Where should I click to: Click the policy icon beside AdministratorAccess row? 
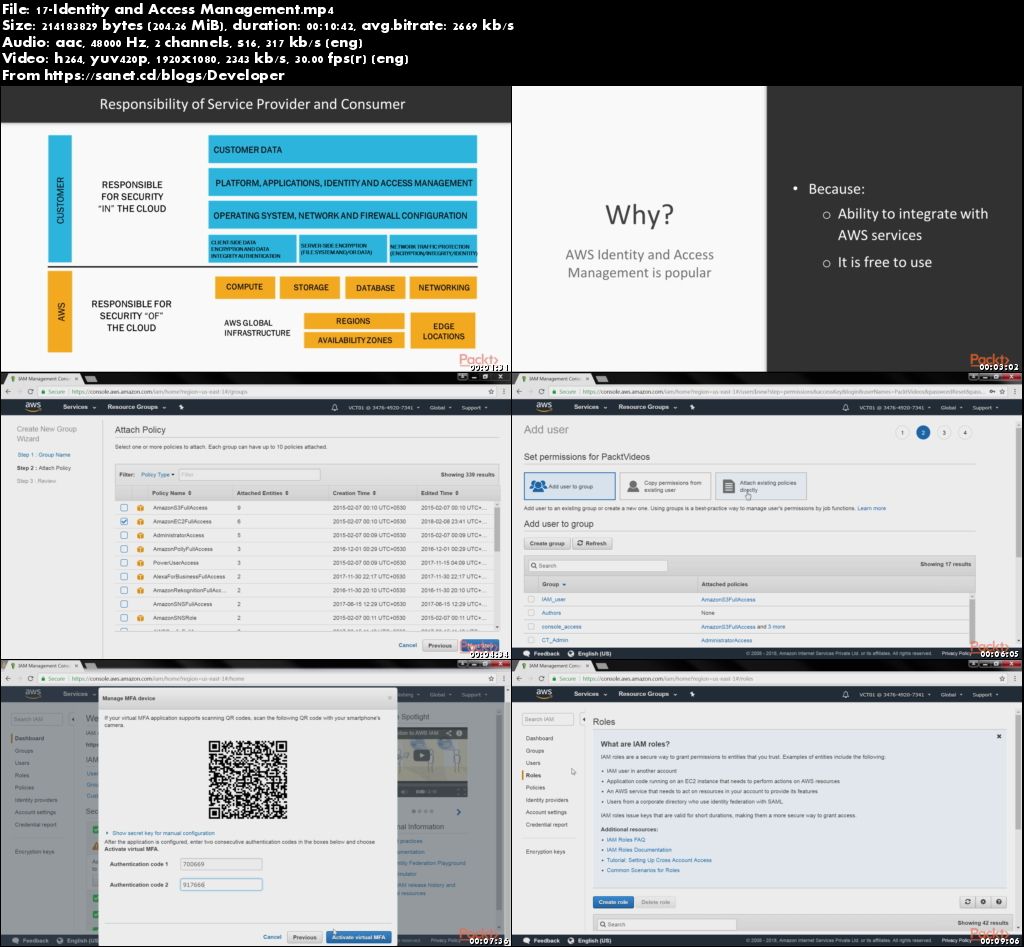(140, 535)
